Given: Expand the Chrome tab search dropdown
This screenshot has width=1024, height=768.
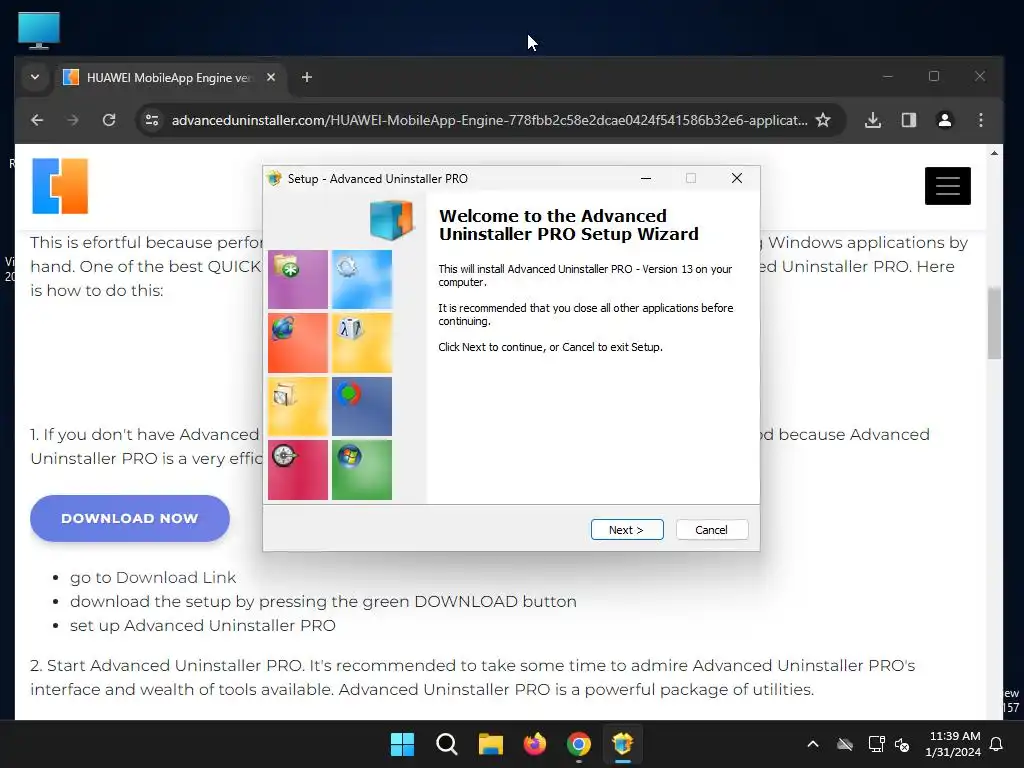Looking at the screenshot, I should pos(35,77).
